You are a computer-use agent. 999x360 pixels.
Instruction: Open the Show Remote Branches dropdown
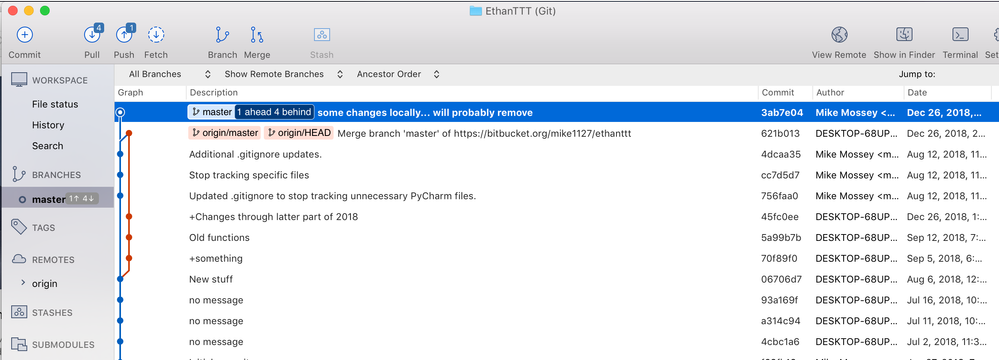click(284, 74)
